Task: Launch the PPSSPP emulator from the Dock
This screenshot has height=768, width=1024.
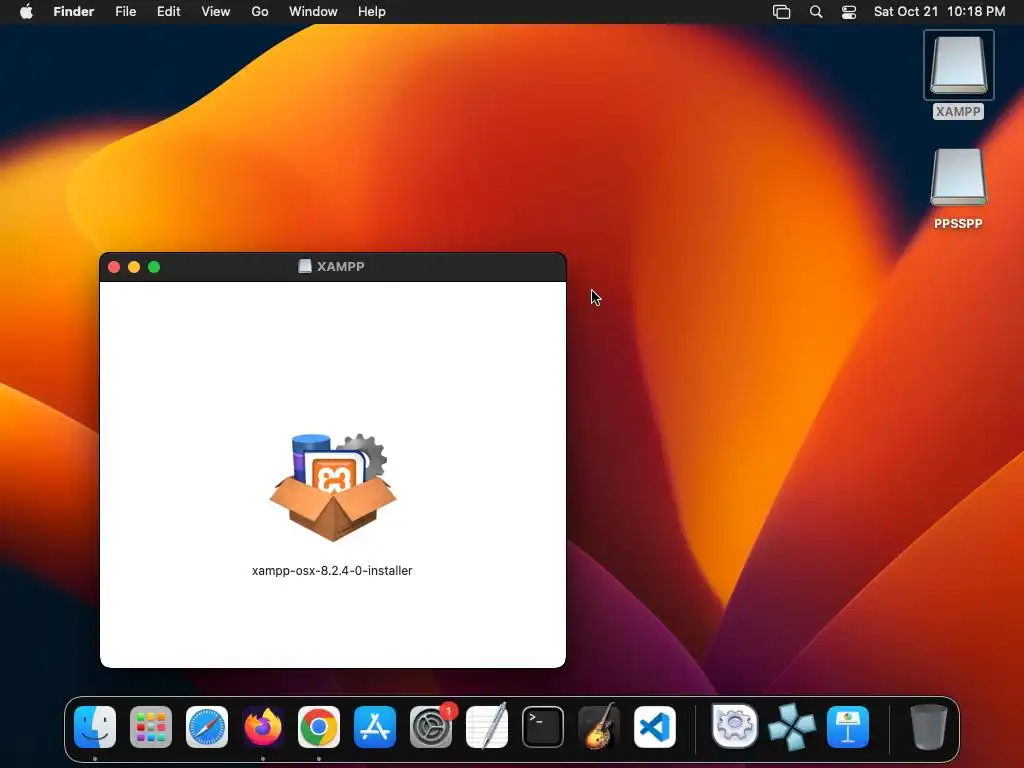Action: (x=792, y=727)
